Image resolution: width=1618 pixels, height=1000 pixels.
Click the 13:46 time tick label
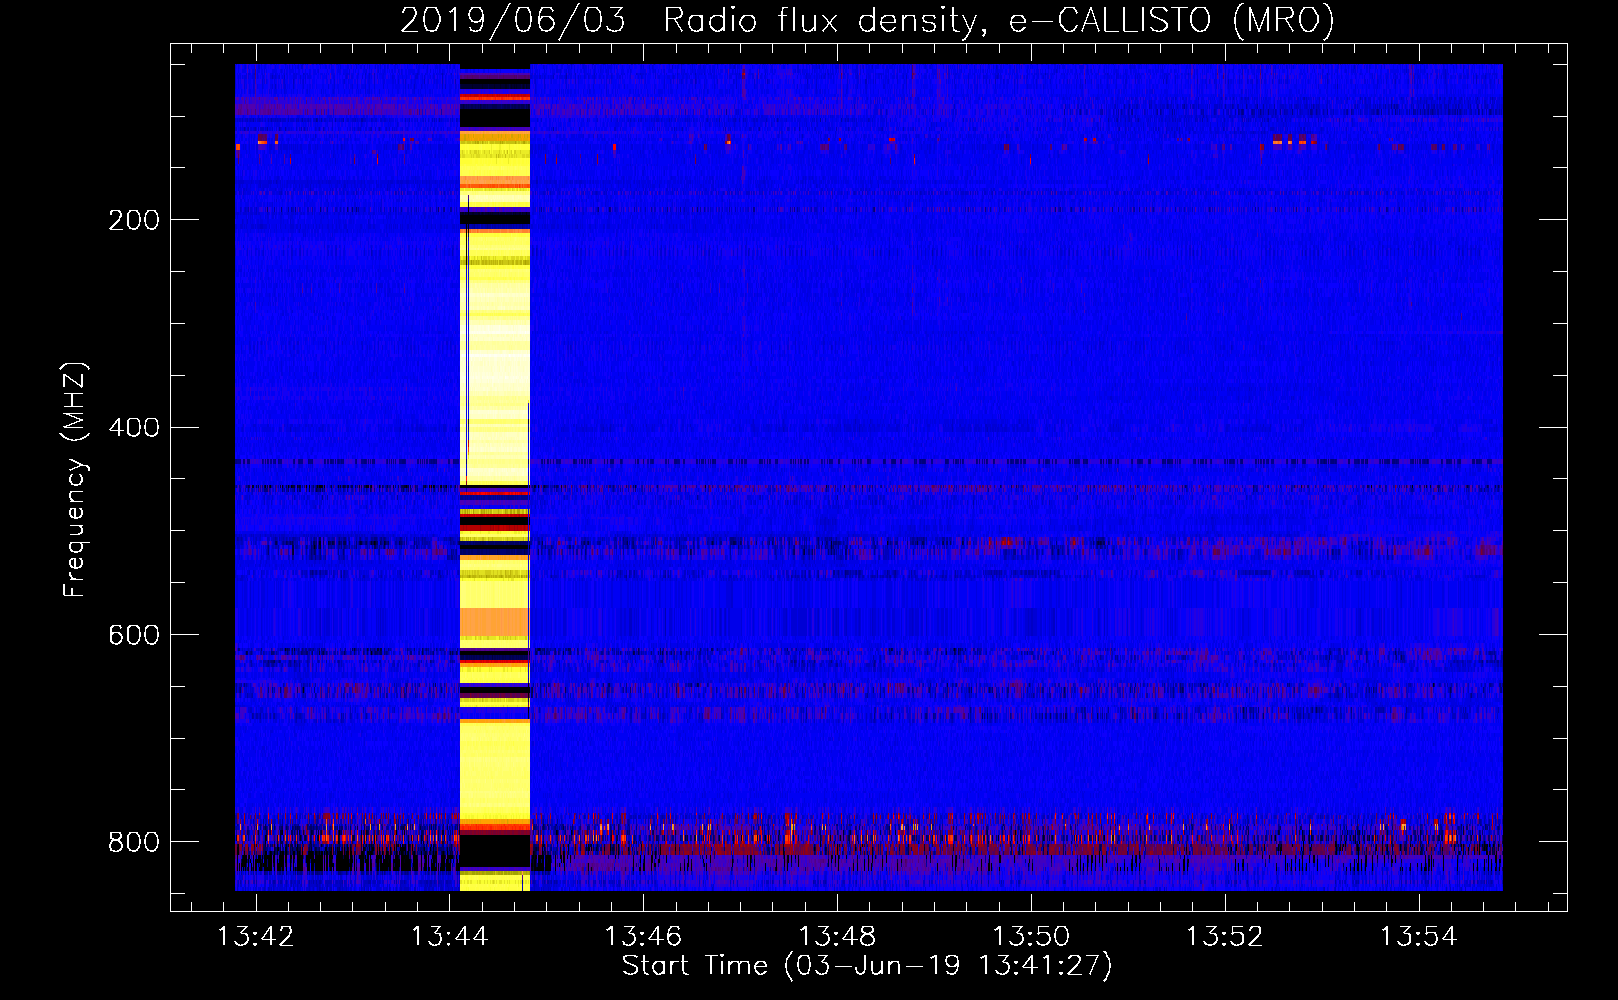tap(643, 937)
